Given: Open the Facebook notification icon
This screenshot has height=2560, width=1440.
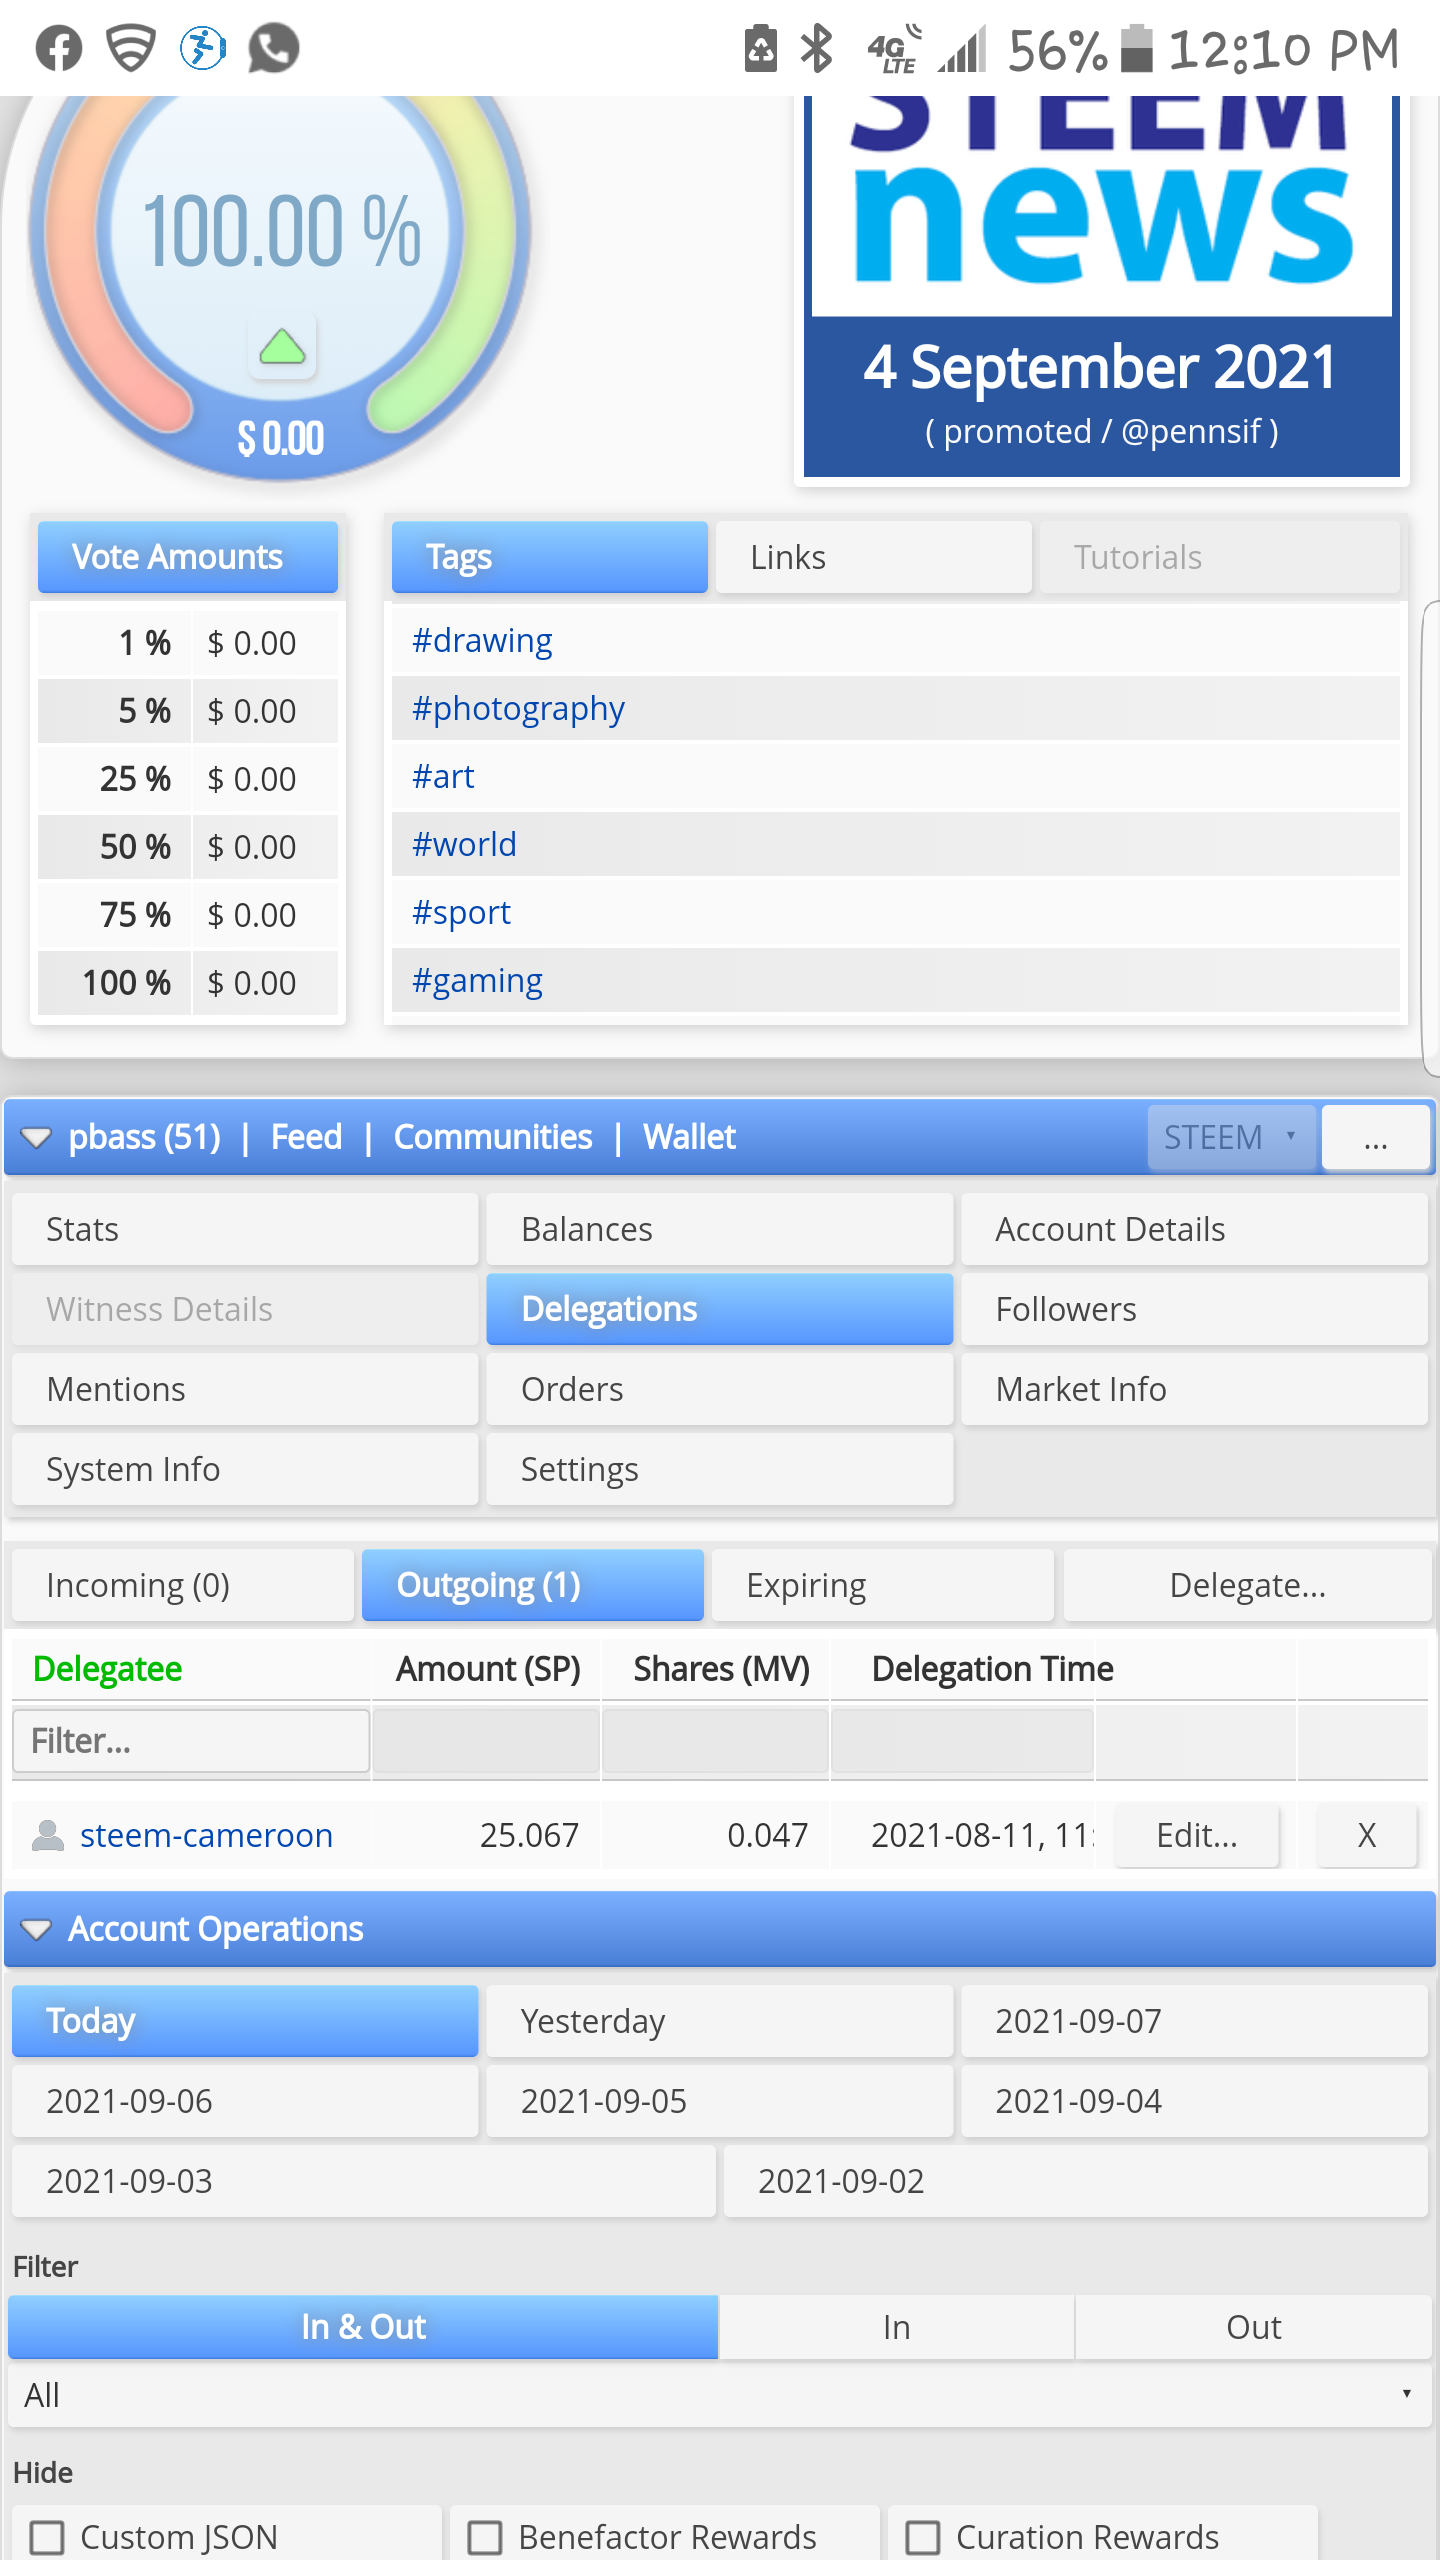Looking at the screenshot, I should (59, 48).
